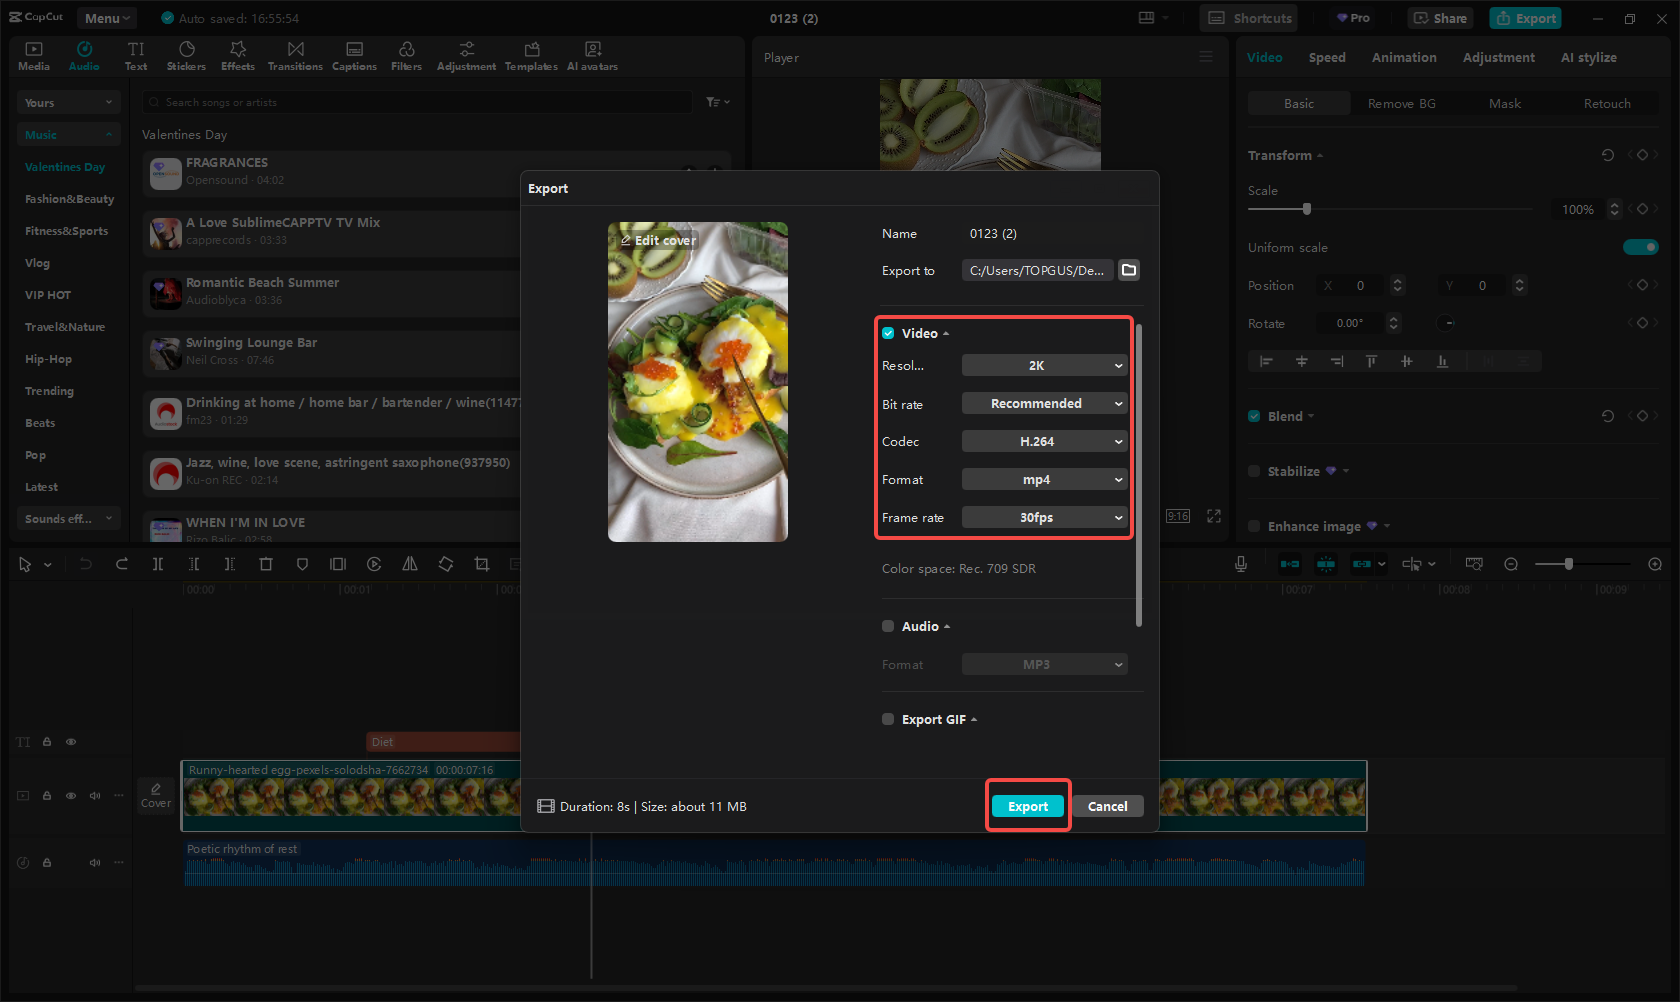Screen dimensions: 1680x1002
Task: Click Edit cover on the thumbnail
Action: pos(658,240)
